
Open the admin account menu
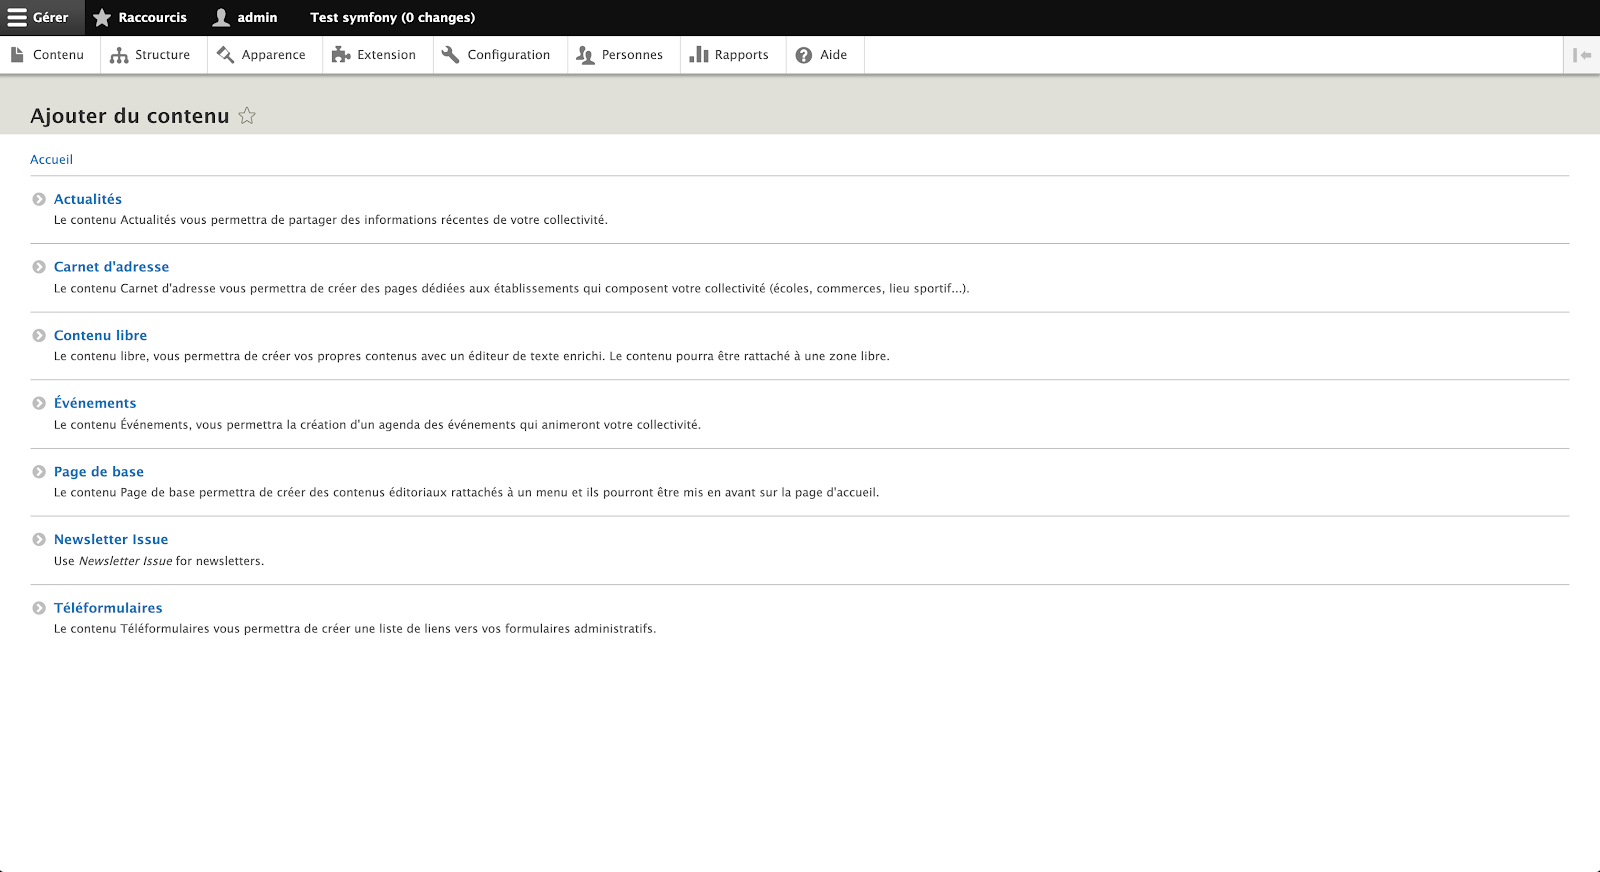click(x=257, y=18)
